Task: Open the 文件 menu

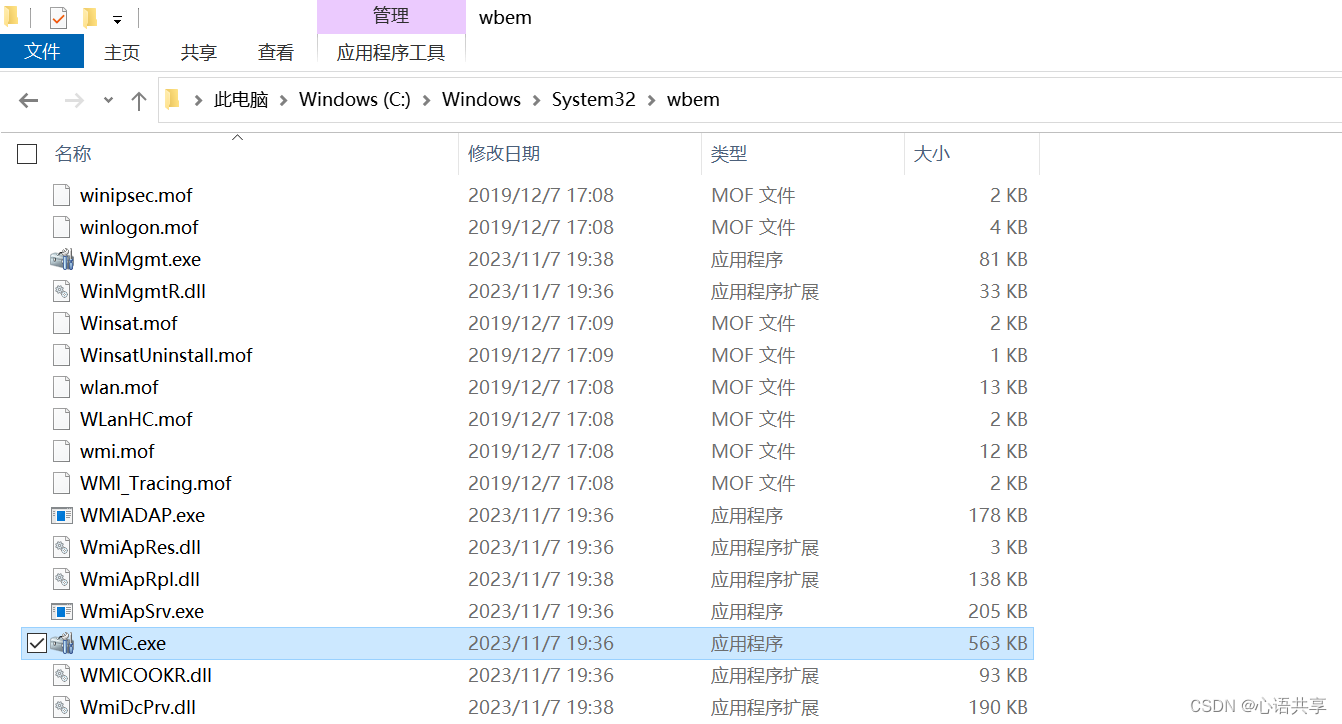Action: click(x=42, y=52)
